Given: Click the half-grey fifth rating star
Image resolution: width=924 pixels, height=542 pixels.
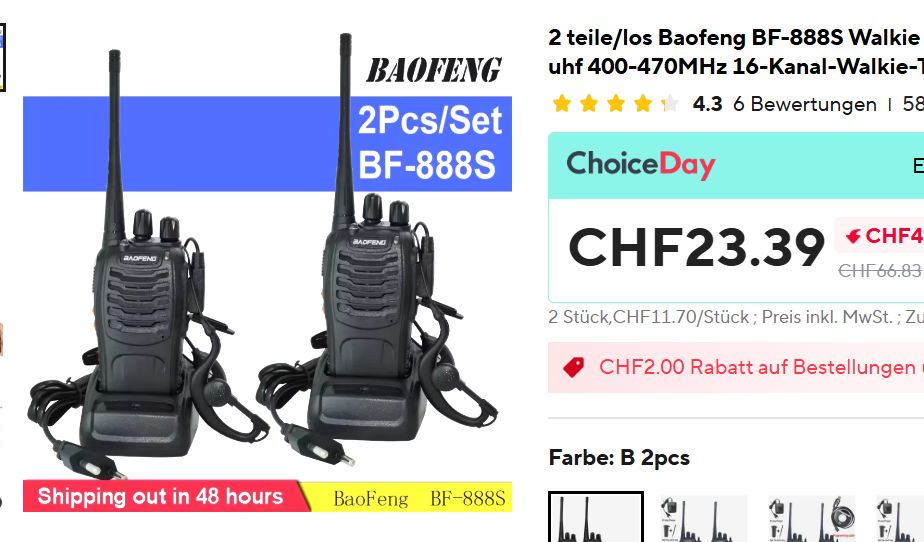Looking at the screenshot, I should pyautogui.click(x=669, y=104).
